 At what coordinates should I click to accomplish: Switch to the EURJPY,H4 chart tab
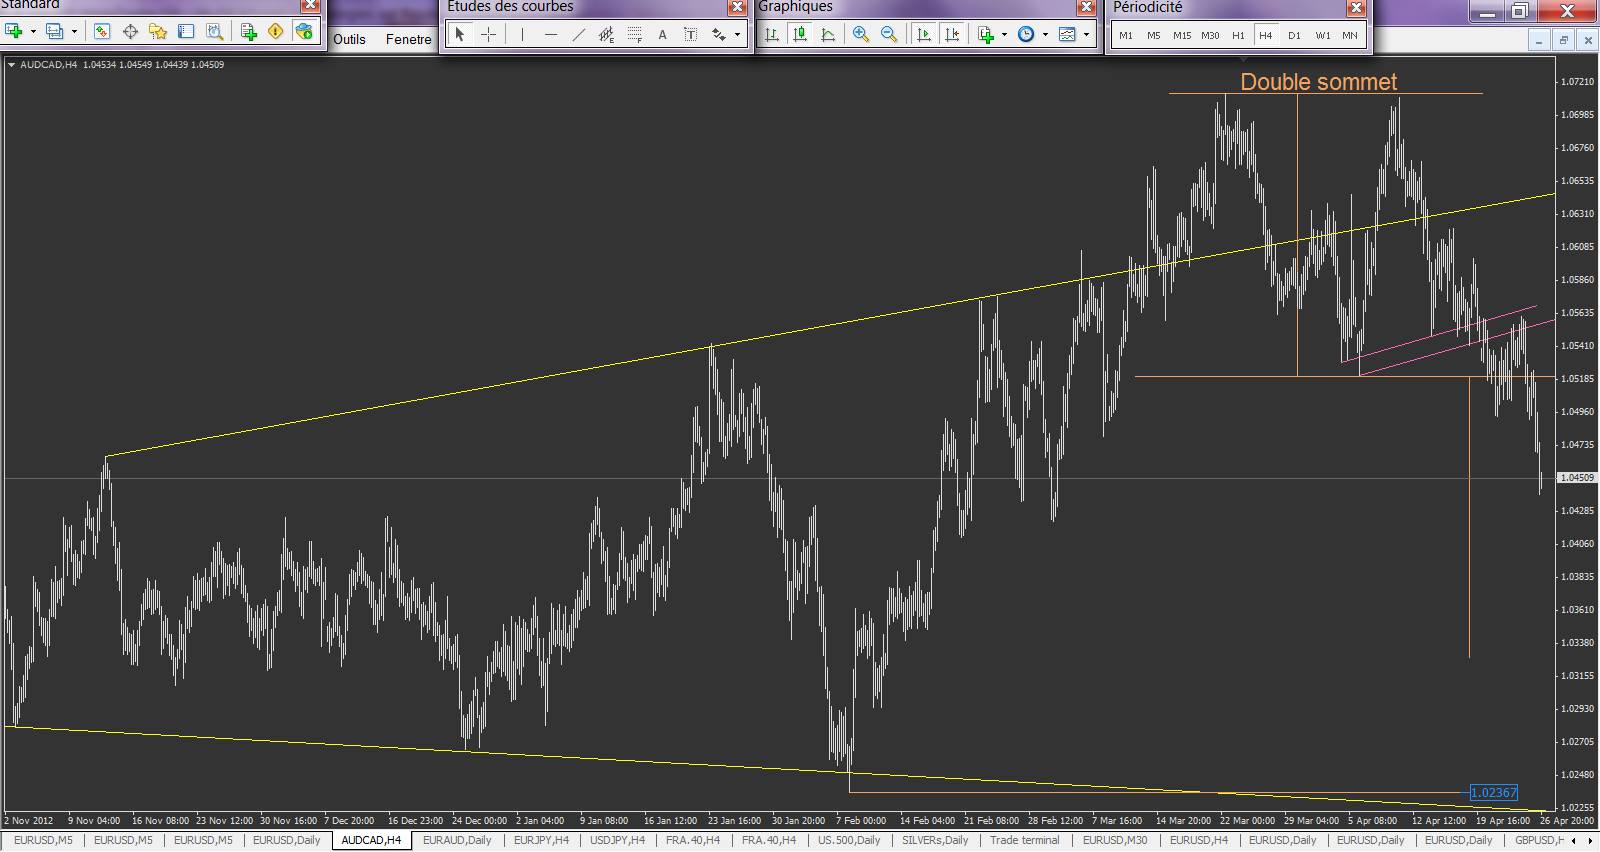click(541, 840)
